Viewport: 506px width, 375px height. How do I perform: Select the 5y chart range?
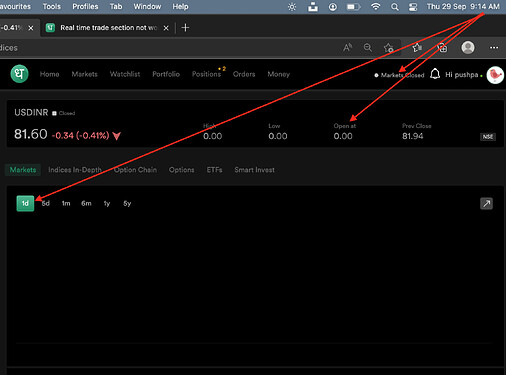pos(127,203)
